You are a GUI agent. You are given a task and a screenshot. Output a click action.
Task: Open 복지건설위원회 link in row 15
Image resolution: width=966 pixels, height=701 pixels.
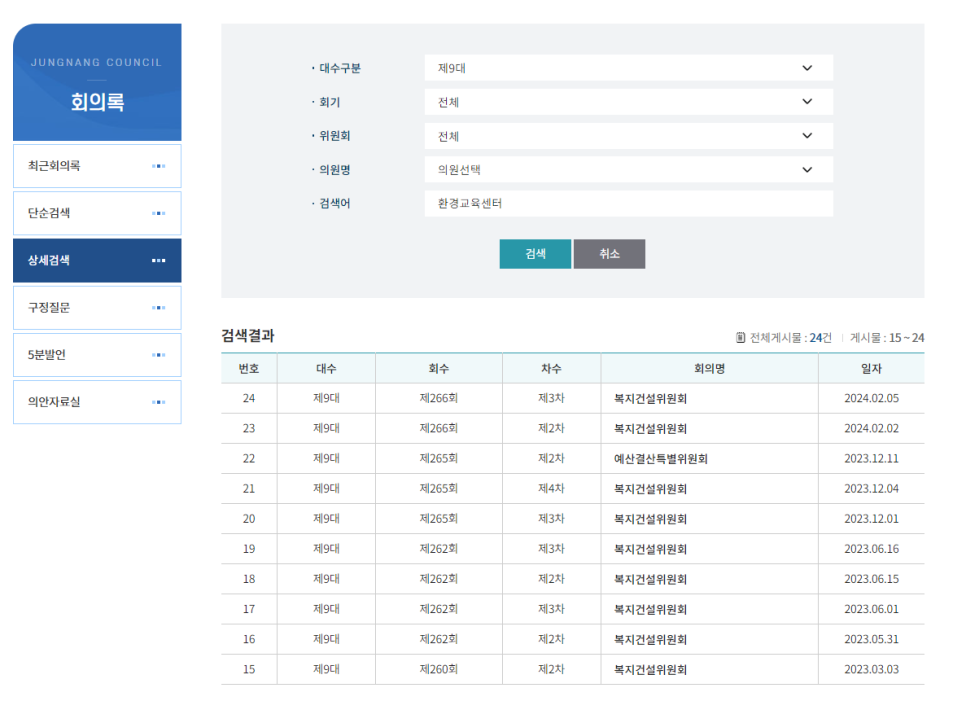tap(650, 670)
